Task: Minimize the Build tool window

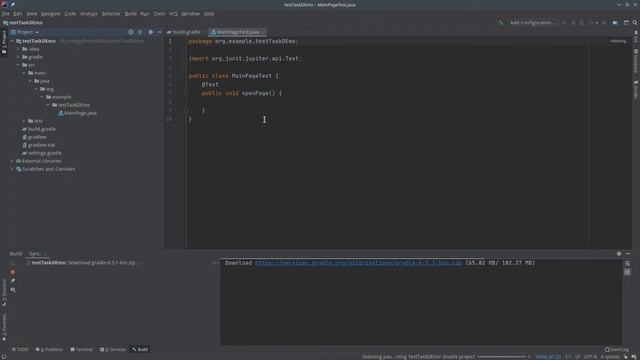Action: click(628, 253)
